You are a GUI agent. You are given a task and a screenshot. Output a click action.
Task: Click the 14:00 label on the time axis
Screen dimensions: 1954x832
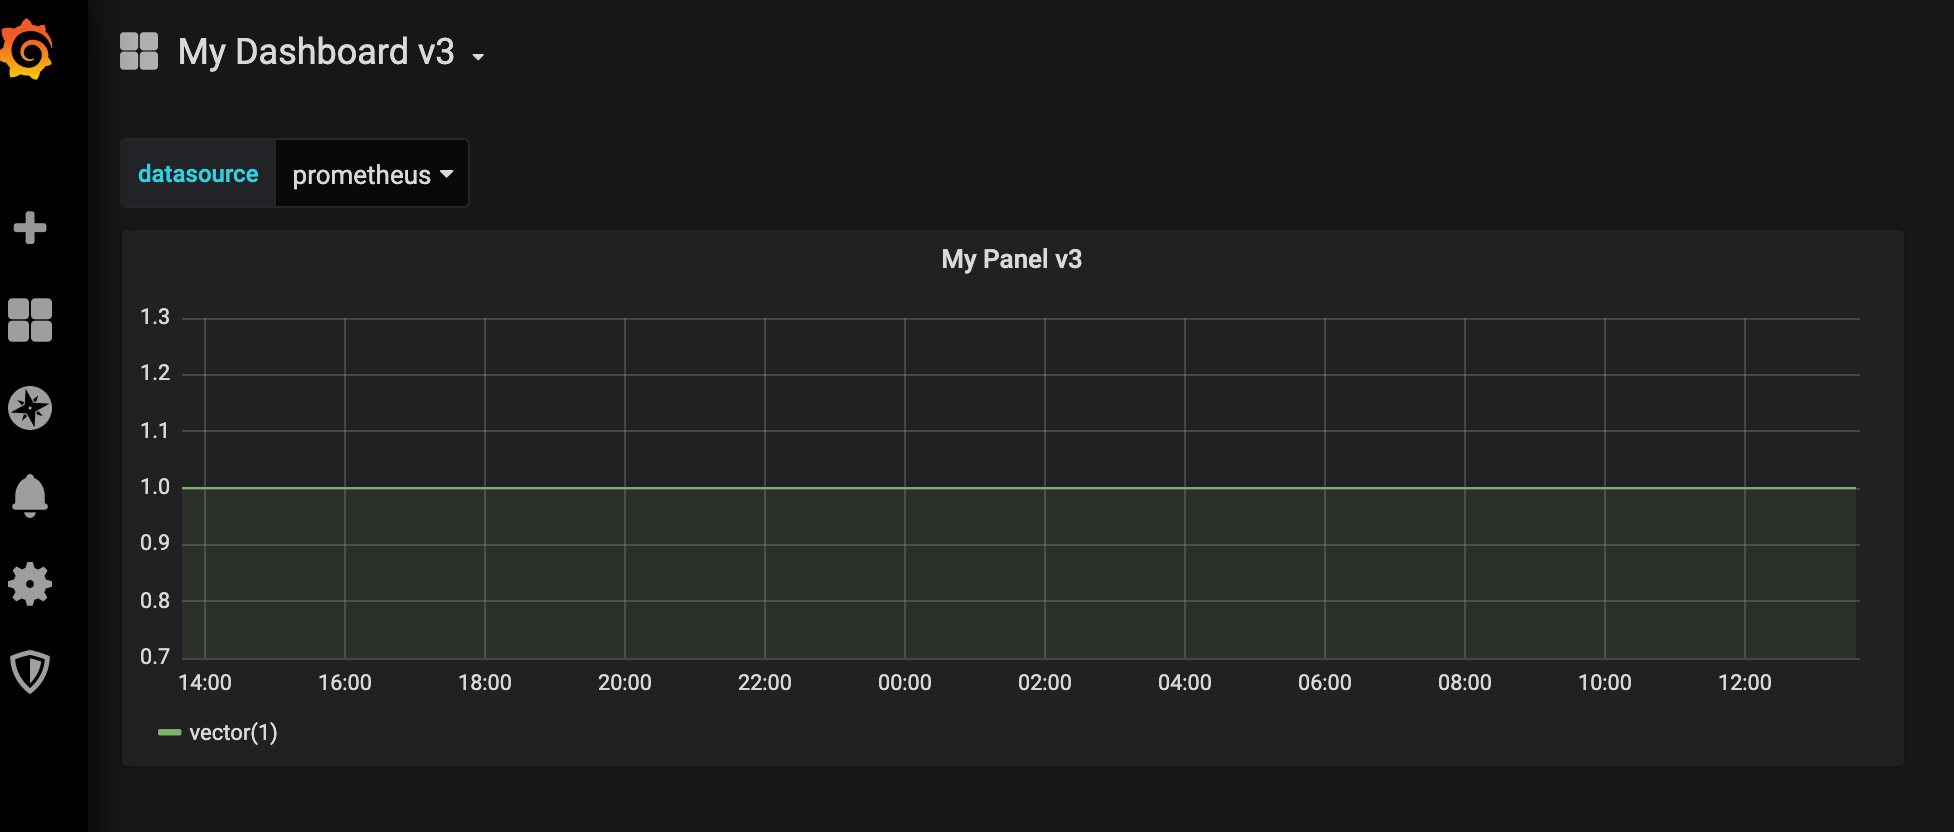click(205, 683)
